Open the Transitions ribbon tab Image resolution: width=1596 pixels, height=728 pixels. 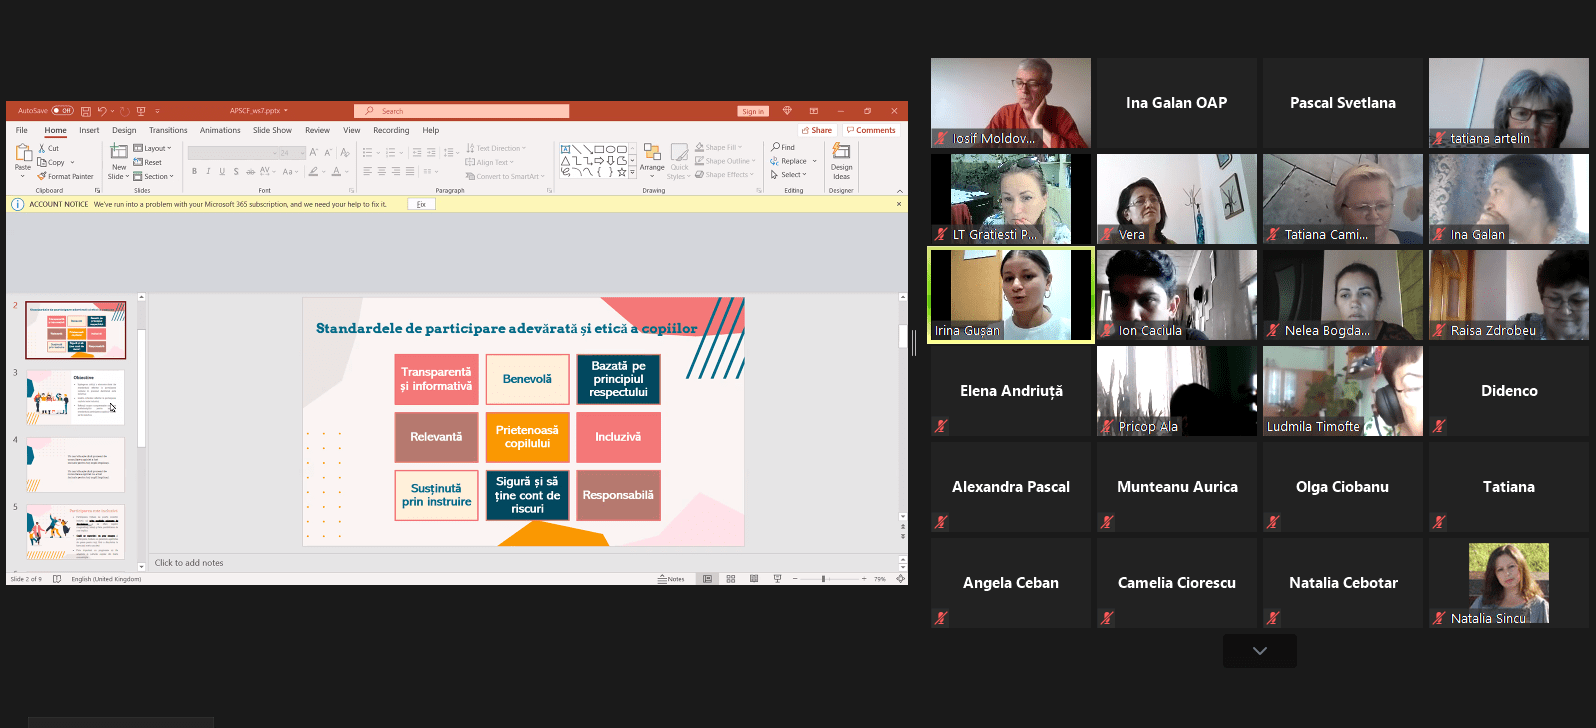[168, 130]
